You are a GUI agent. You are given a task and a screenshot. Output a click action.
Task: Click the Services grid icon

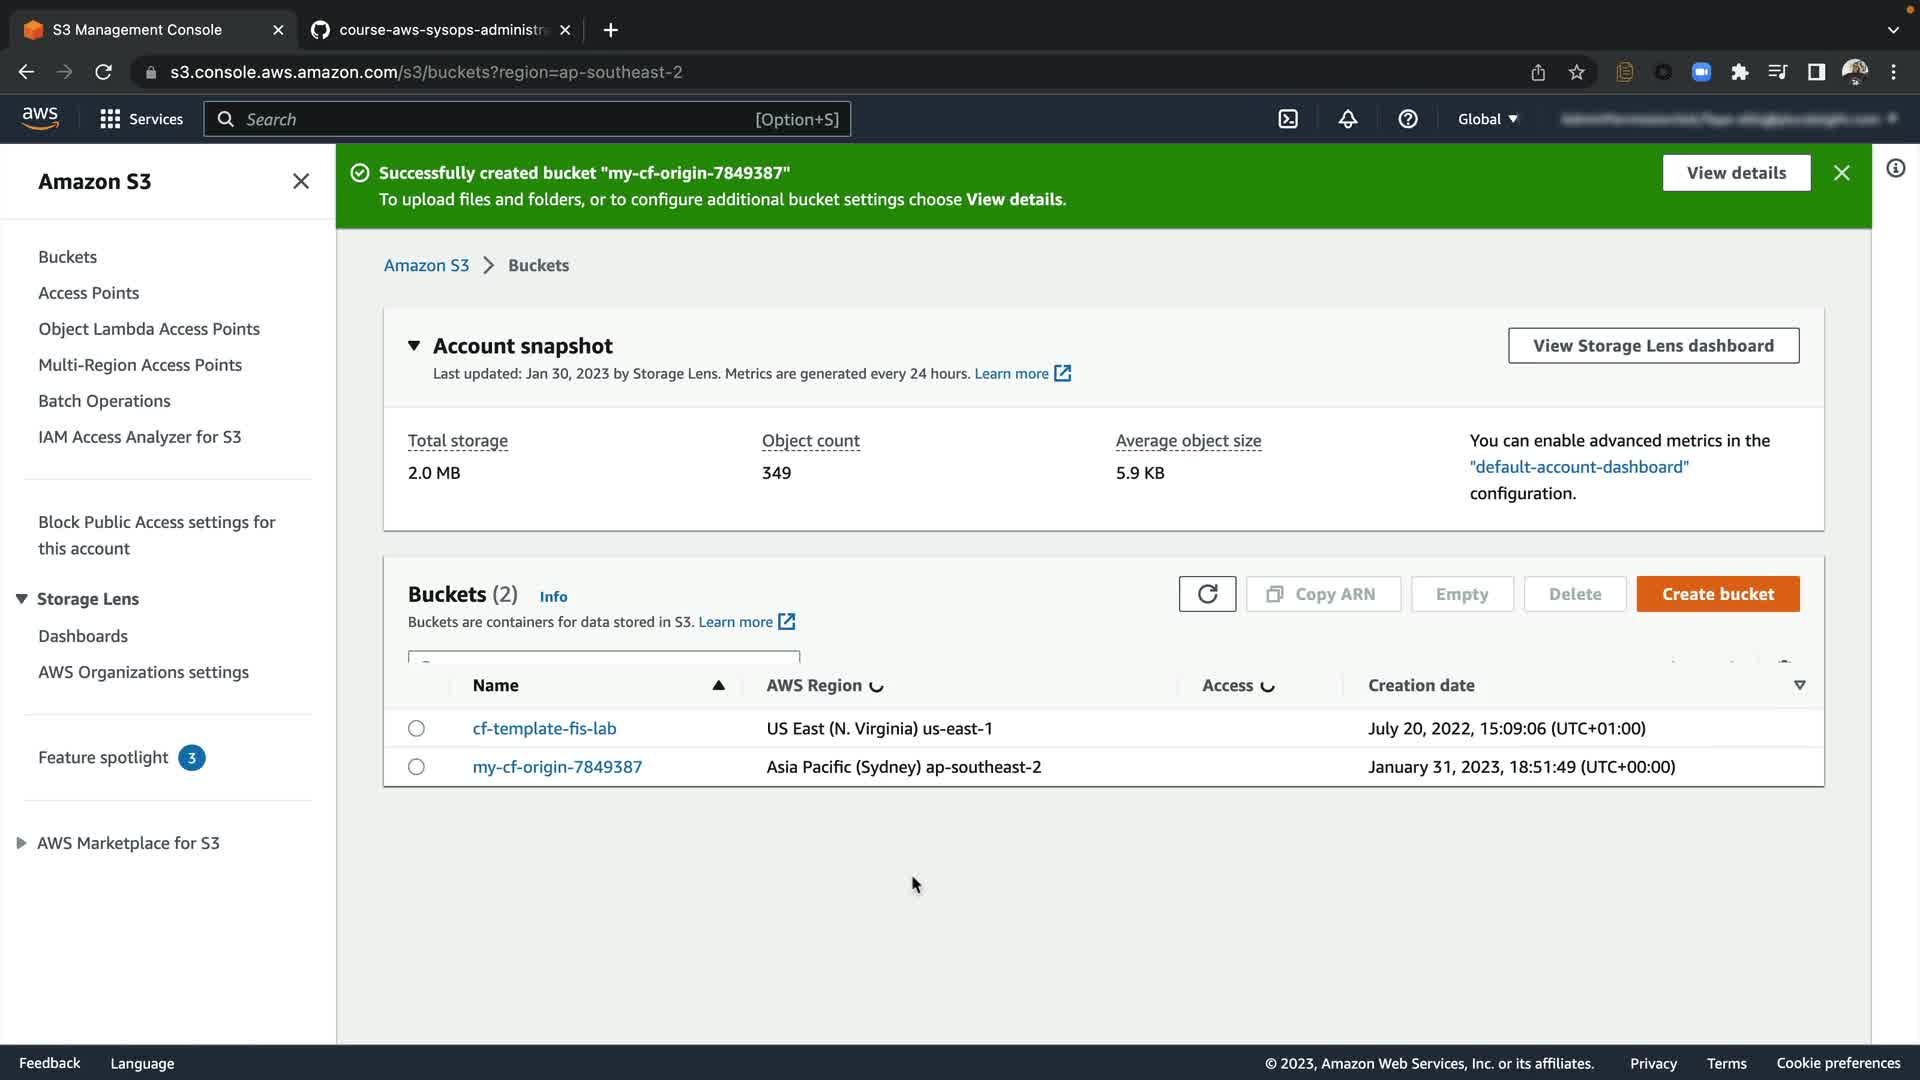(x=110, y=119)
